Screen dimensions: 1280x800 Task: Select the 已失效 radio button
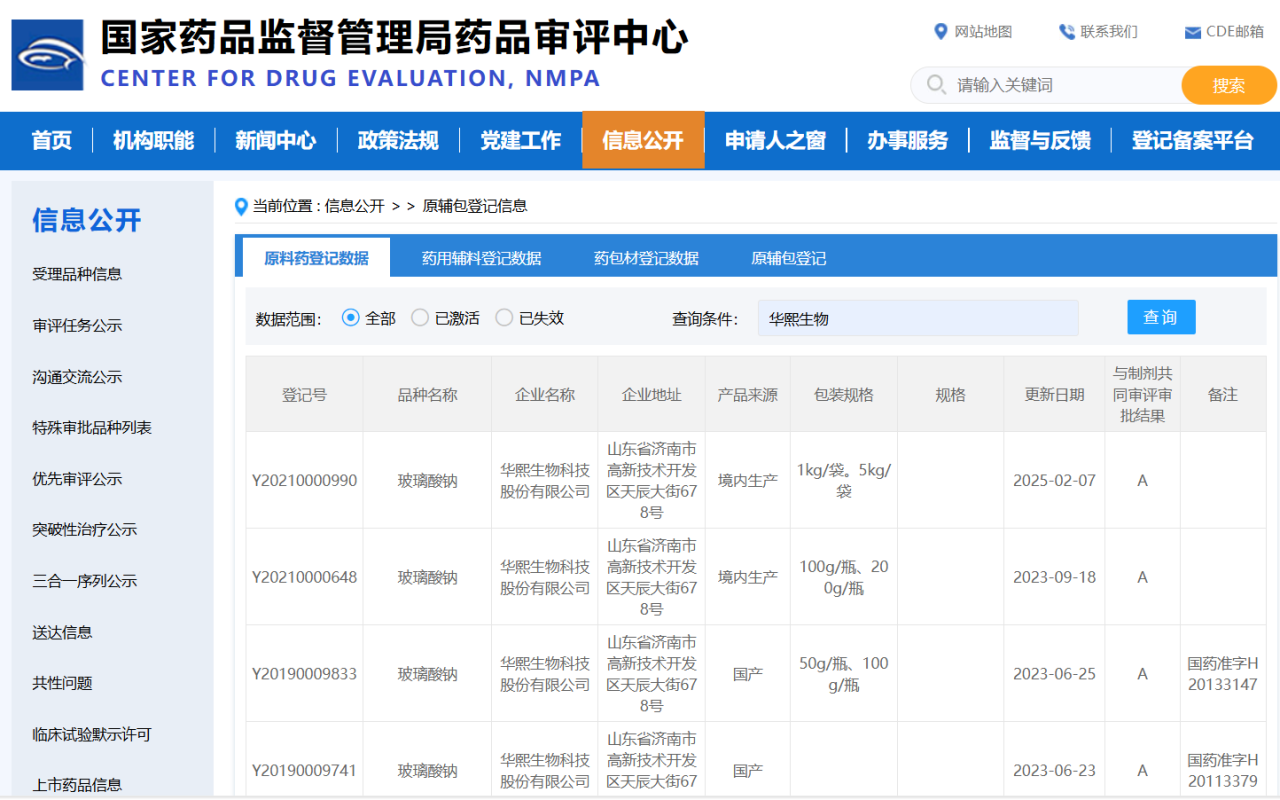tap(504, 318)
